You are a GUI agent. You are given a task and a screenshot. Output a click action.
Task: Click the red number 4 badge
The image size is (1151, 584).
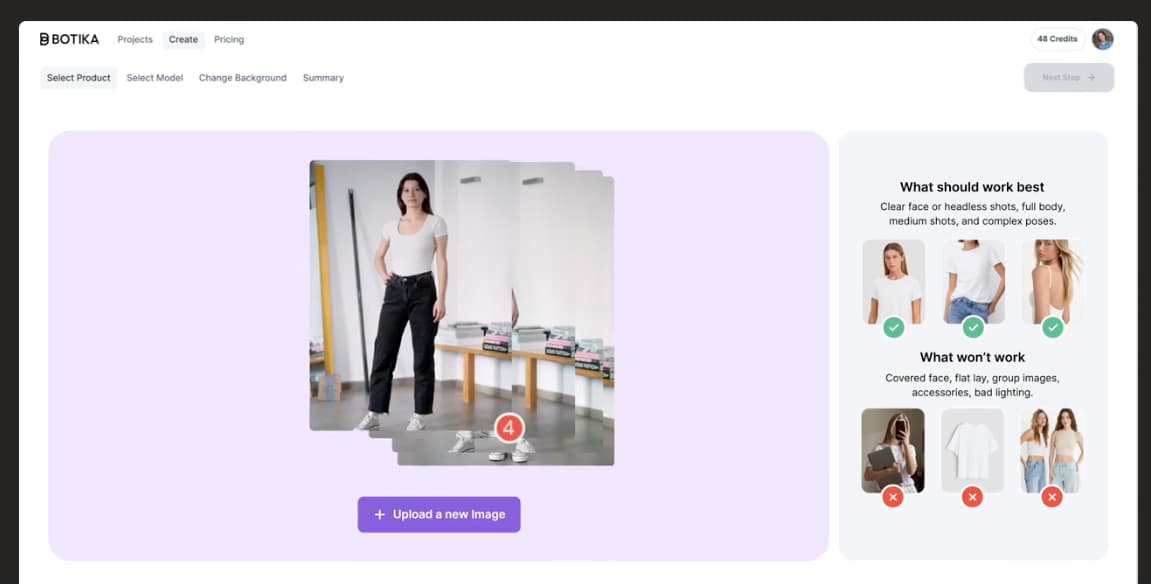click(x=508, y=429)
